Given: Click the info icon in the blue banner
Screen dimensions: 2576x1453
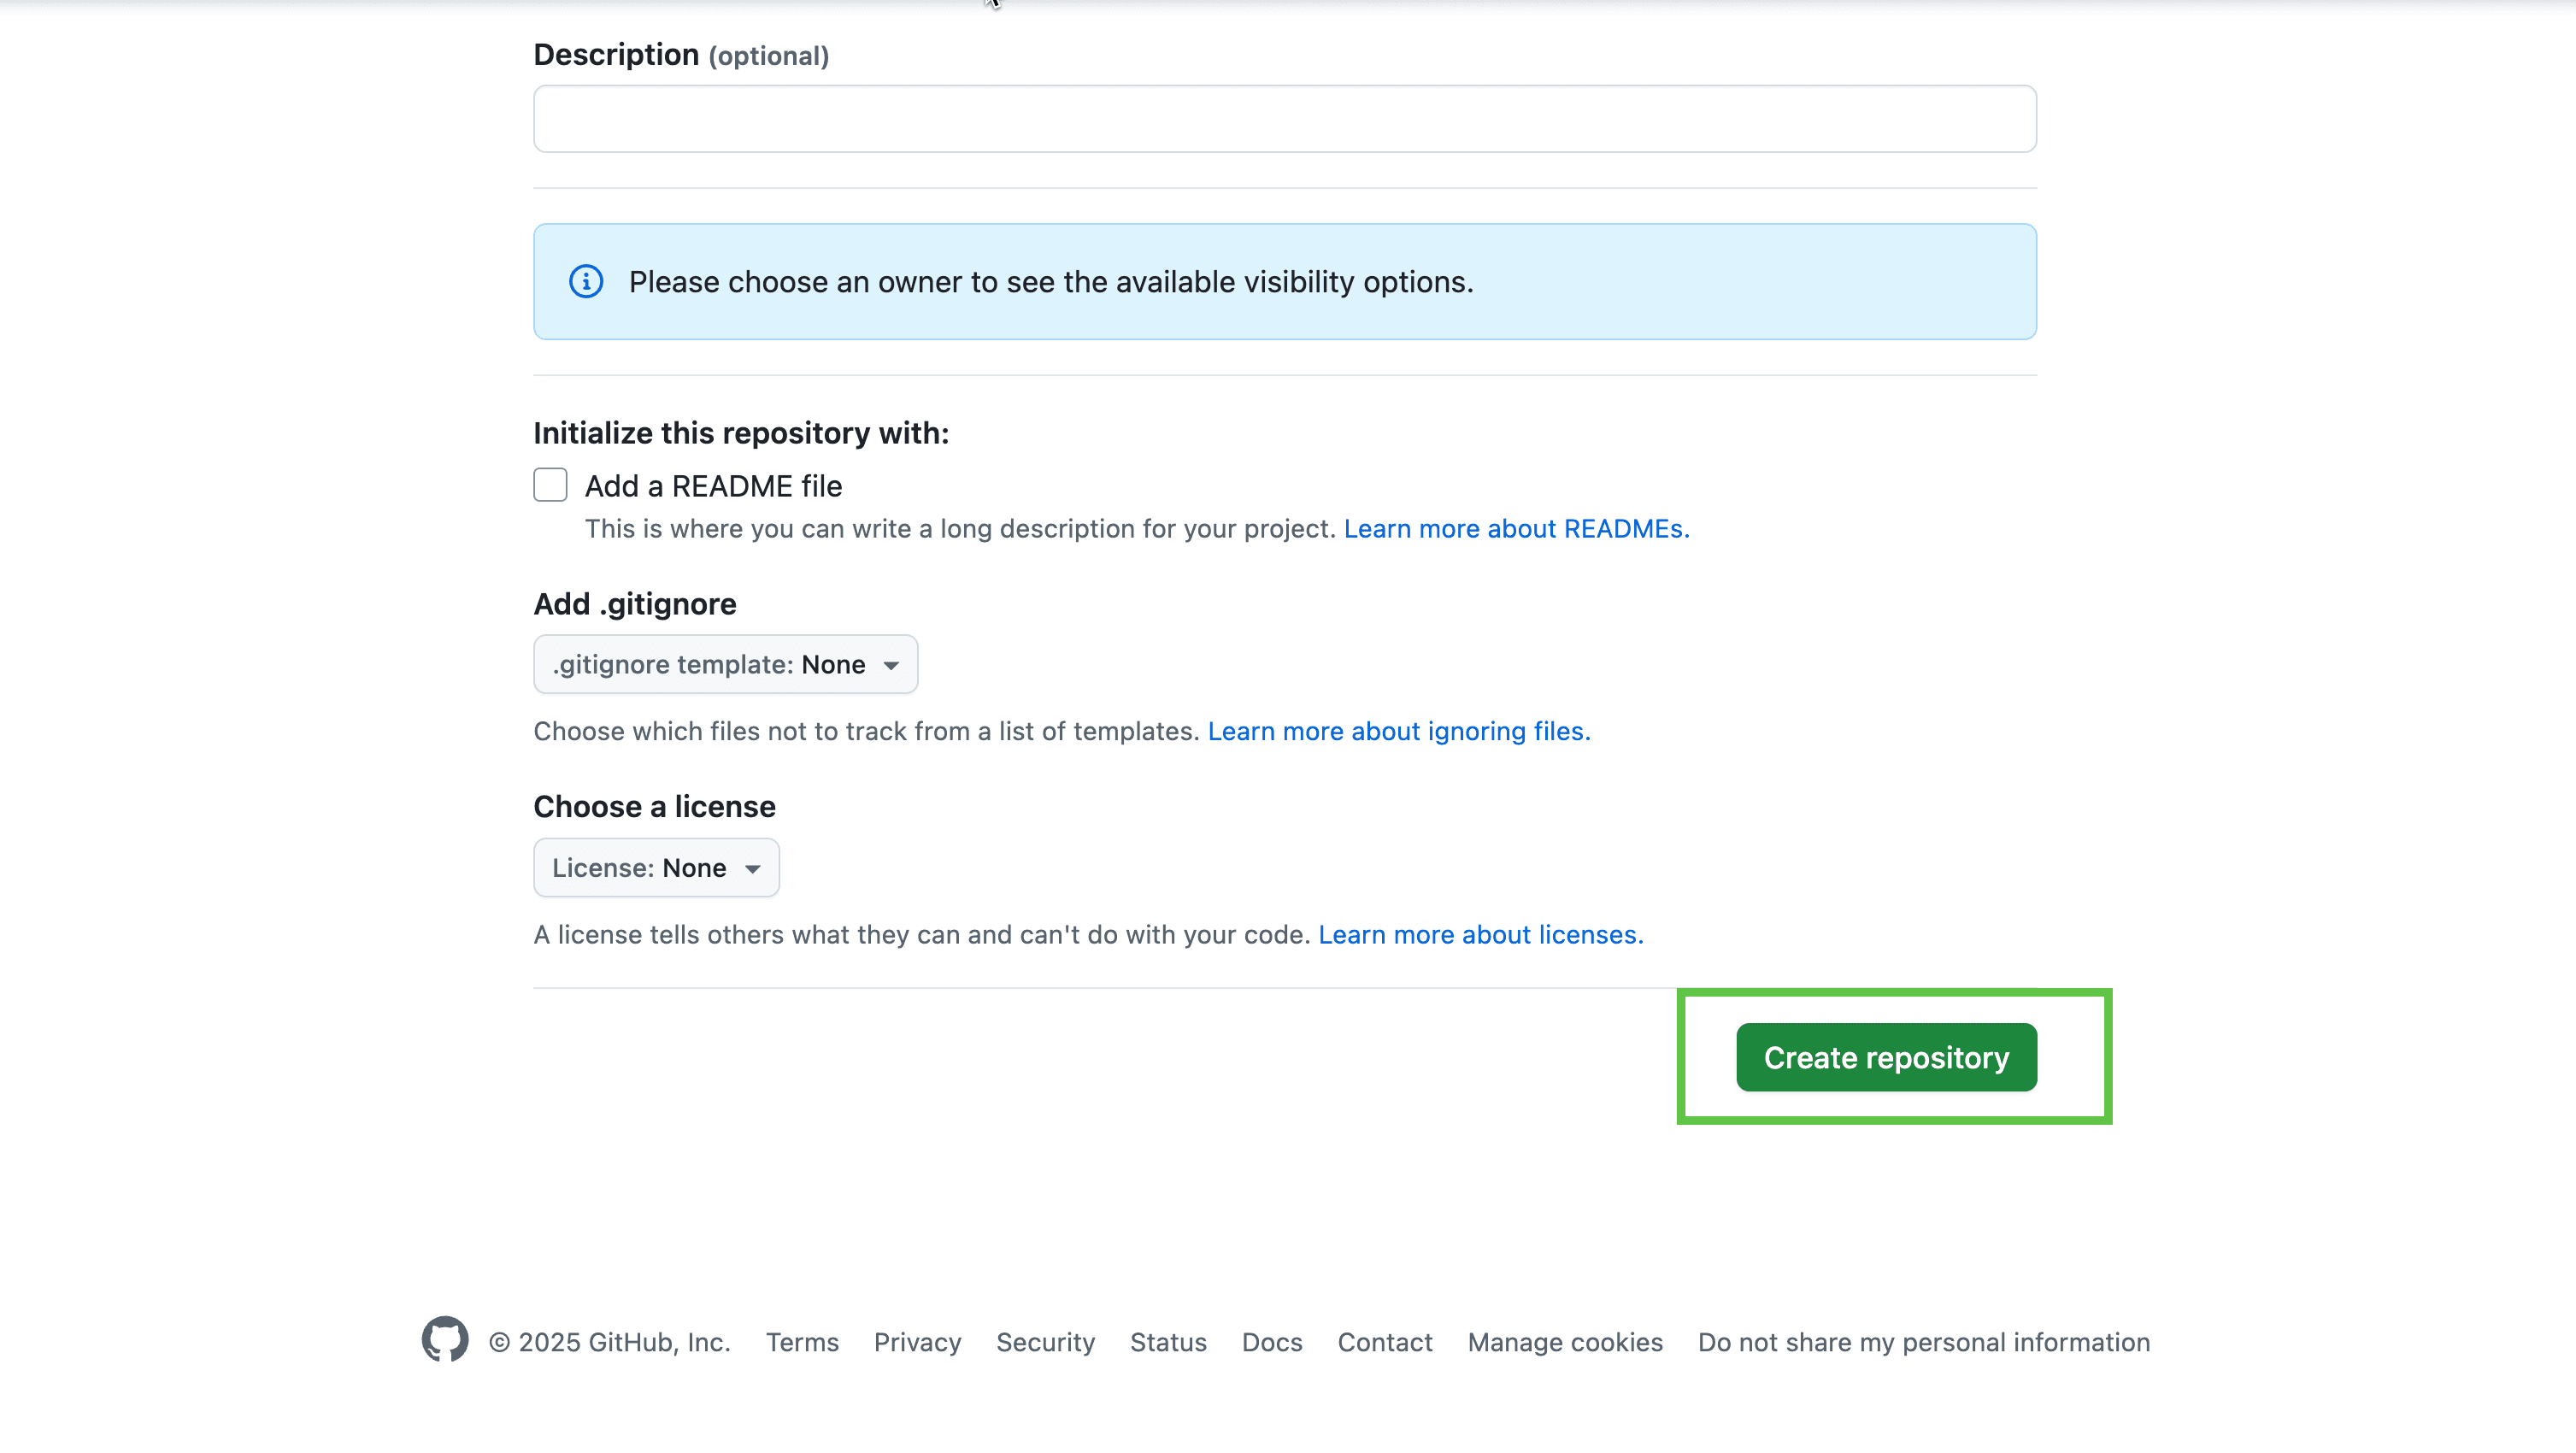Looking at the screenshot, I should pos(586,282).
